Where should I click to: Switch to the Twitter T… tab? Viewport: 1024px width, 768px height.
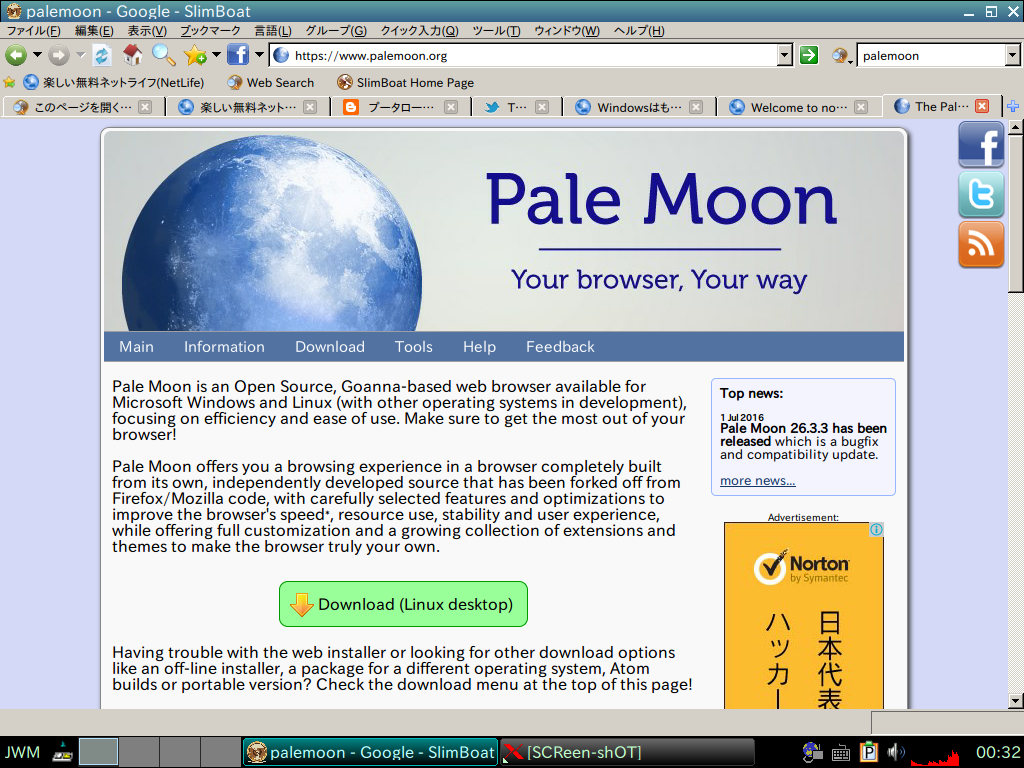tap(516, 107)
